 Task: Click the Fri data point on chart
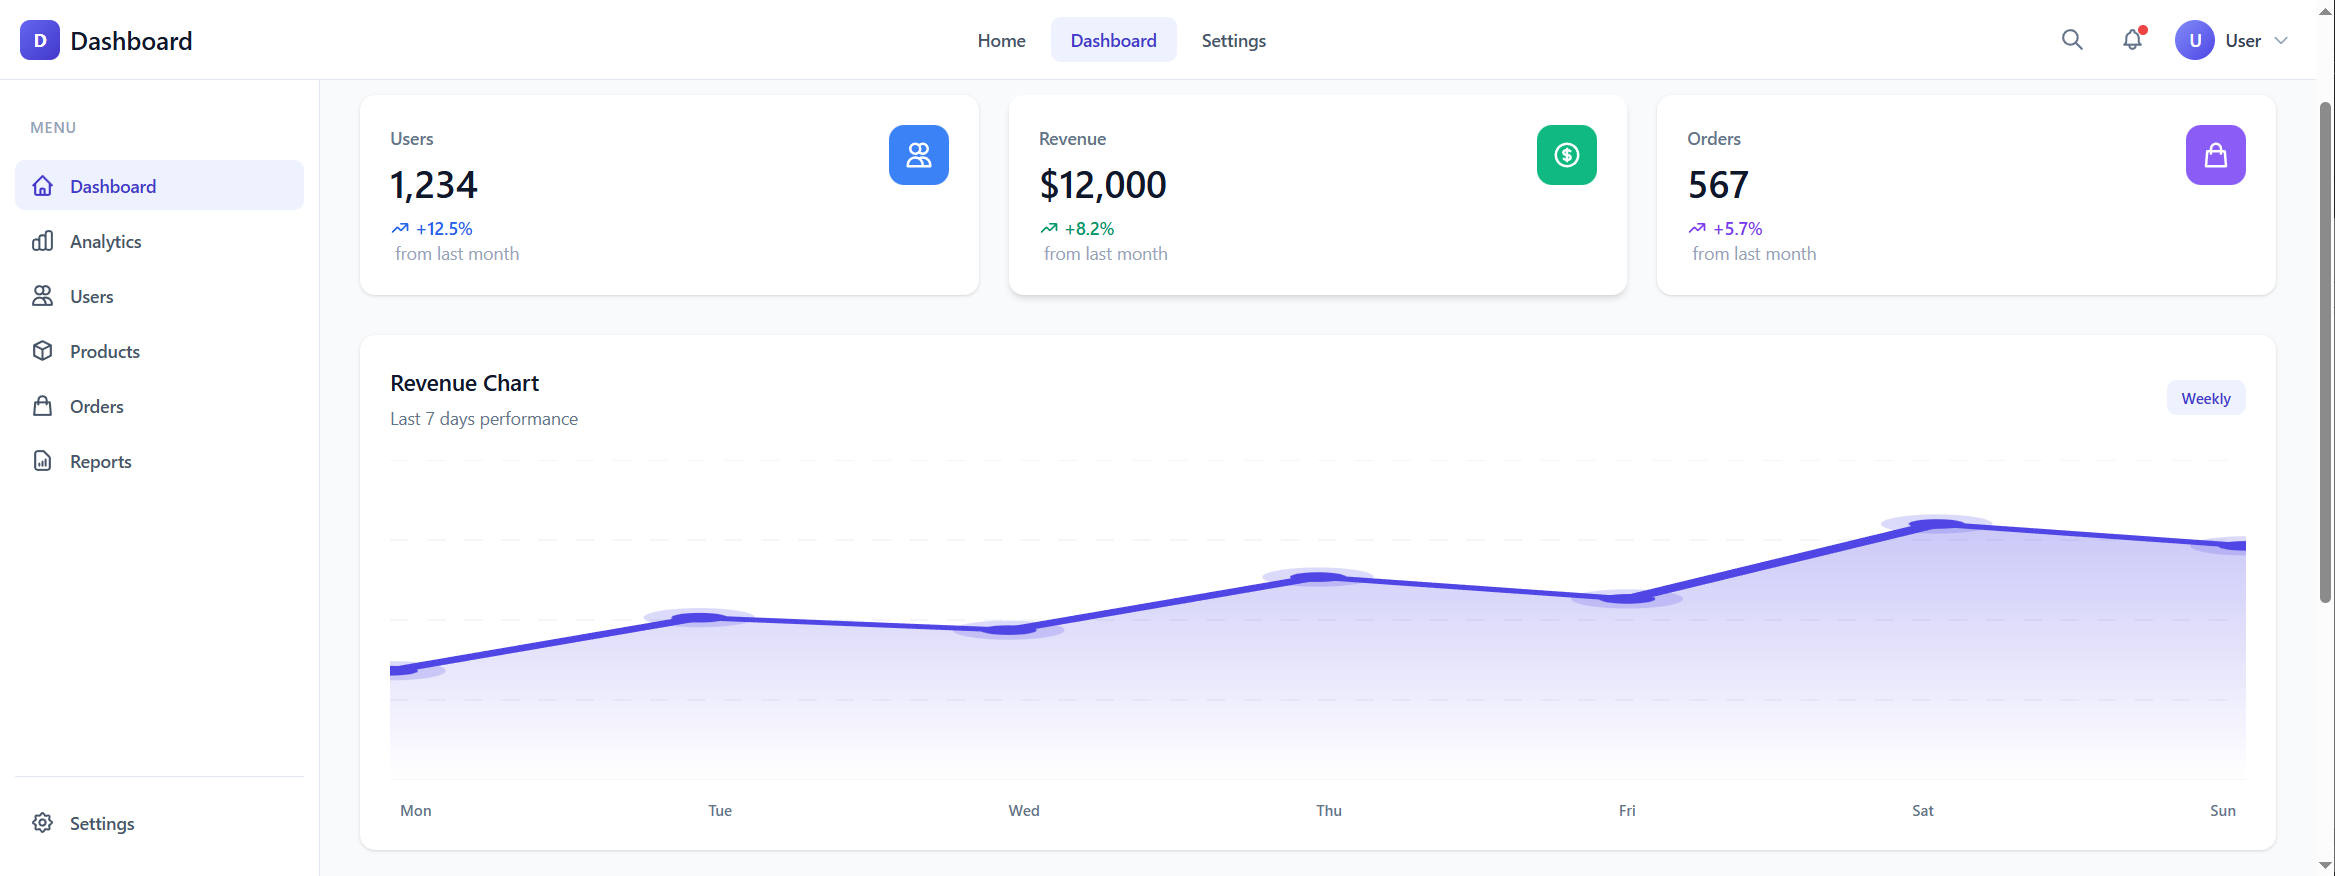coord(1627,598)
